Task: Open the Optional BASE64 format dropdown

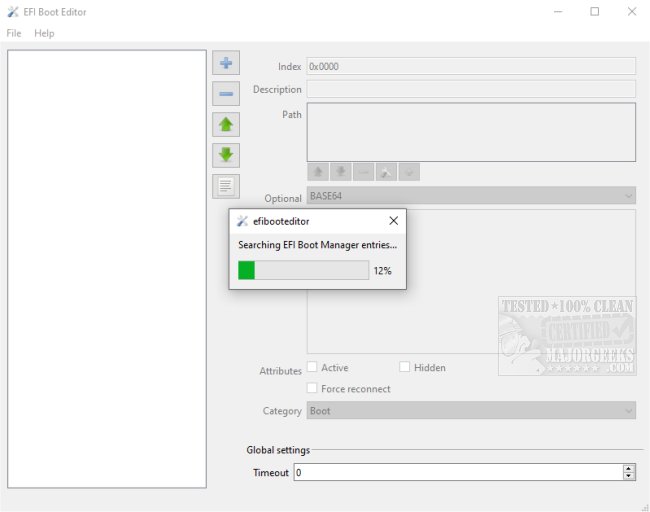Action: pyautogui.click(x=470, y=197)
